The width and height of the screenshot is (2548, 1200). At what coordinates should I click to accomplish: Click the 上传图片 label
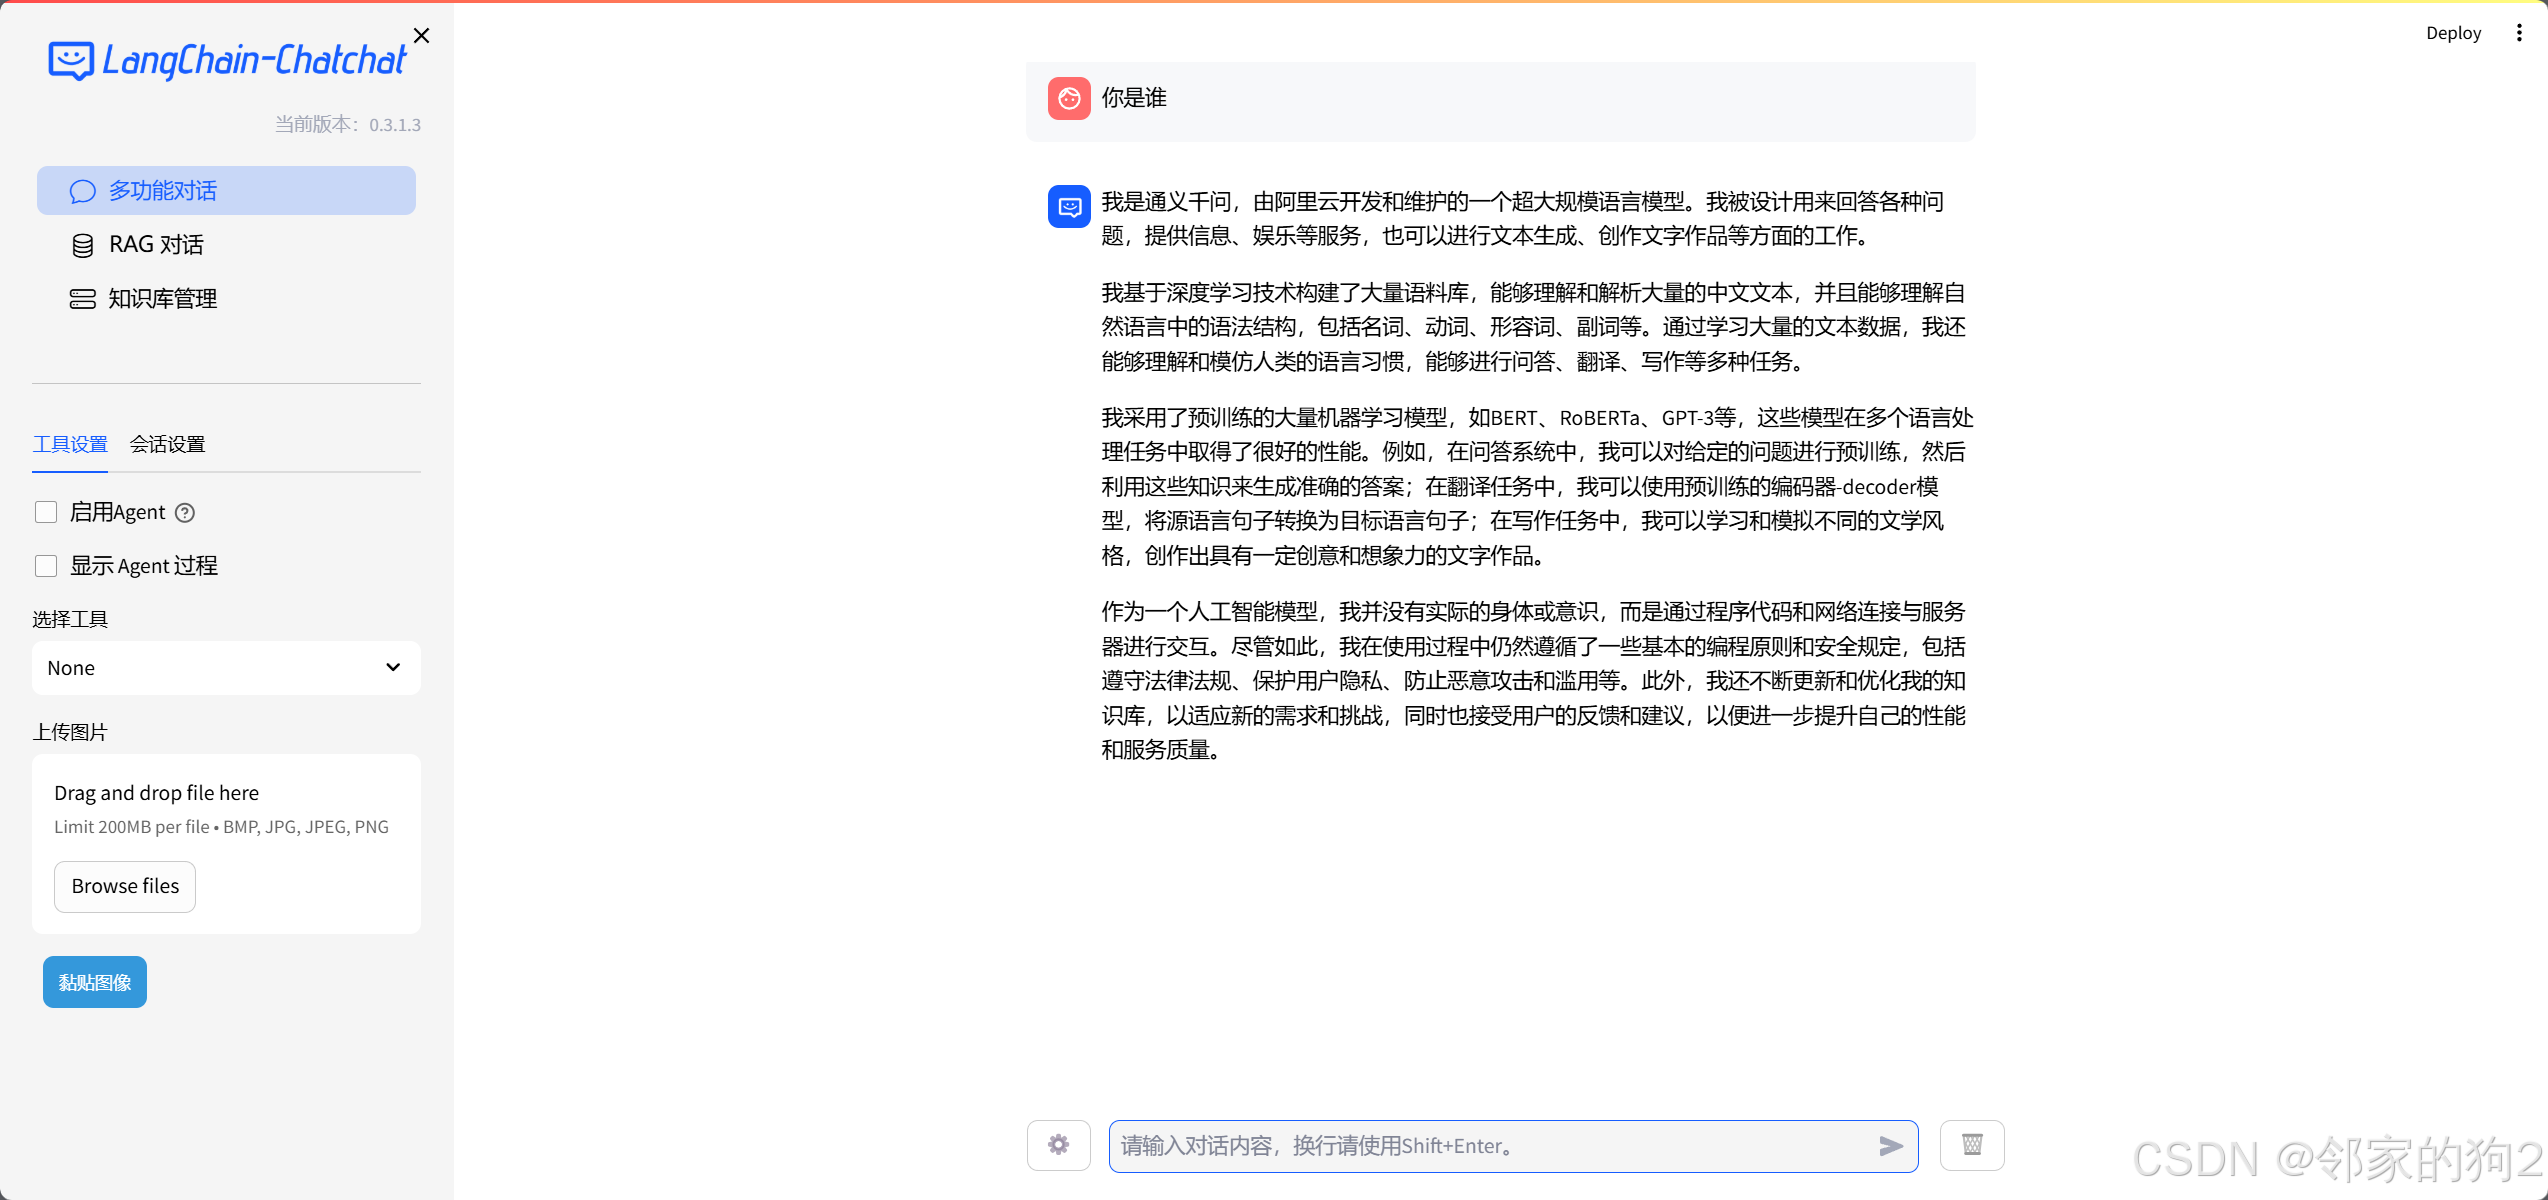click(70, 732)
